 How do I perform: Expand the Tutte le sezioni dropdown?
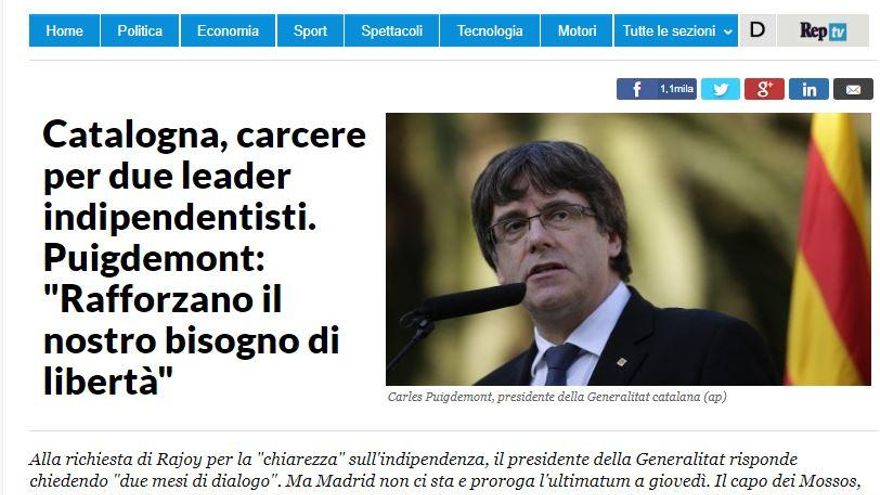pyautogui.click(x=676, y=30)
